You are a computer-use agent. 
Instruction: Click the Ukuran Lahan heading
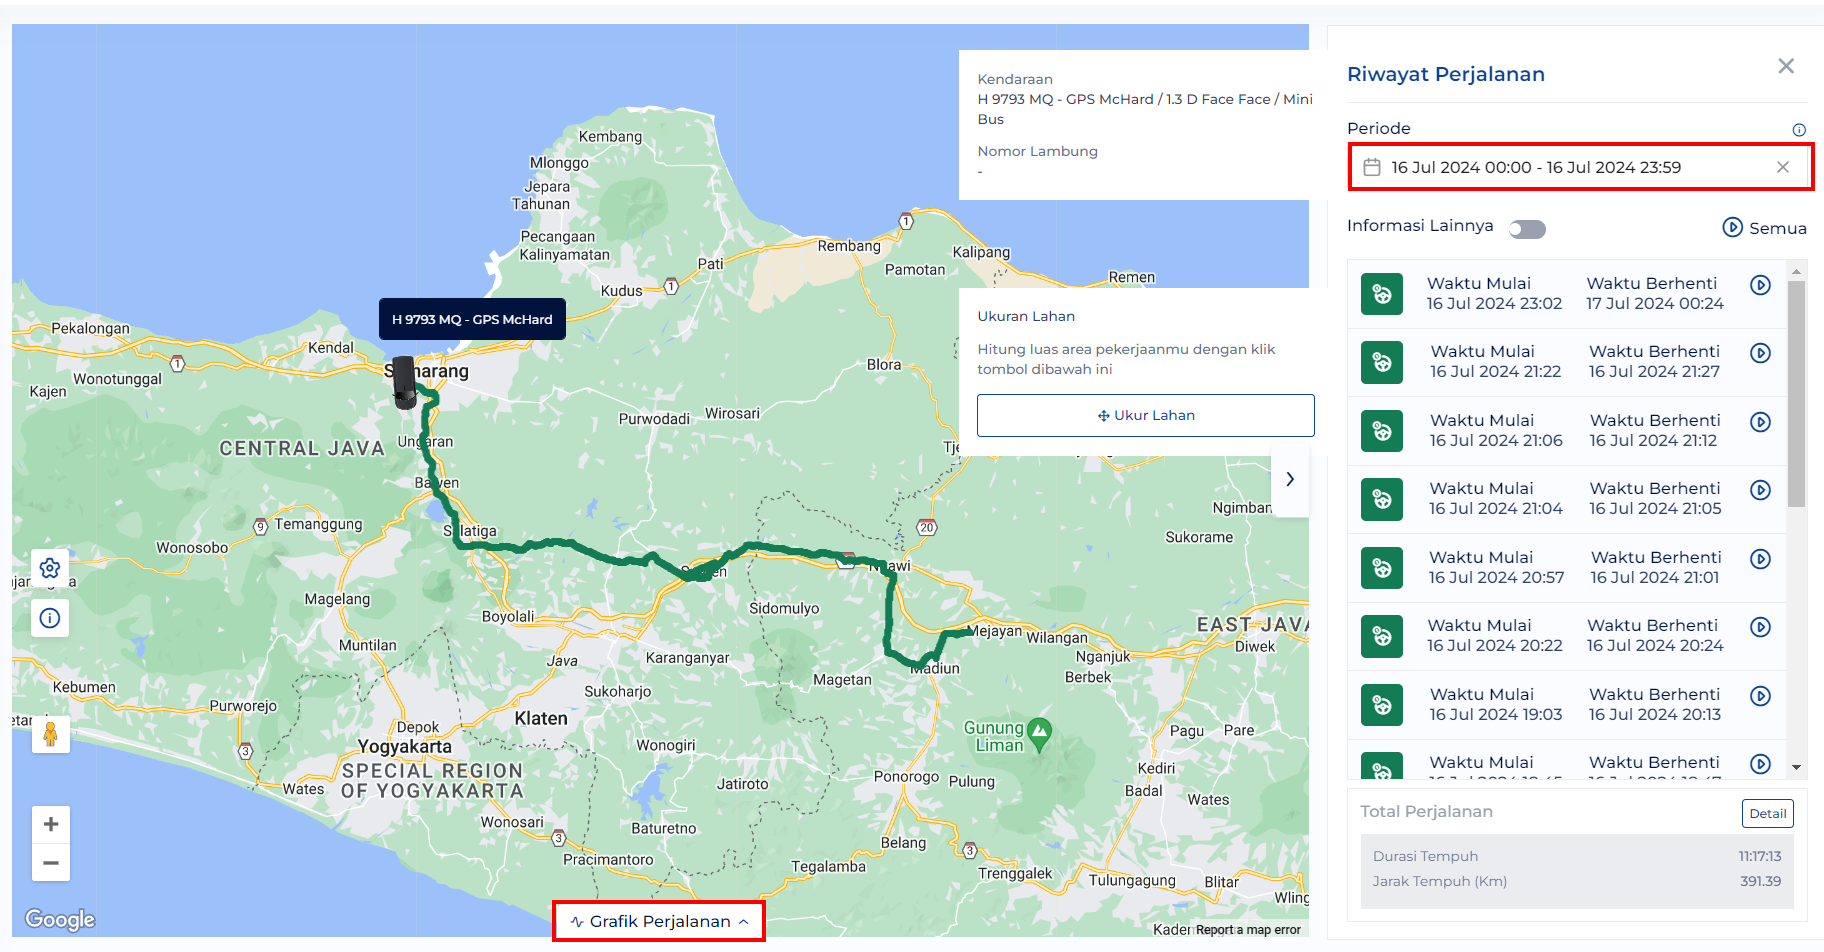[x=1026, y=316]
